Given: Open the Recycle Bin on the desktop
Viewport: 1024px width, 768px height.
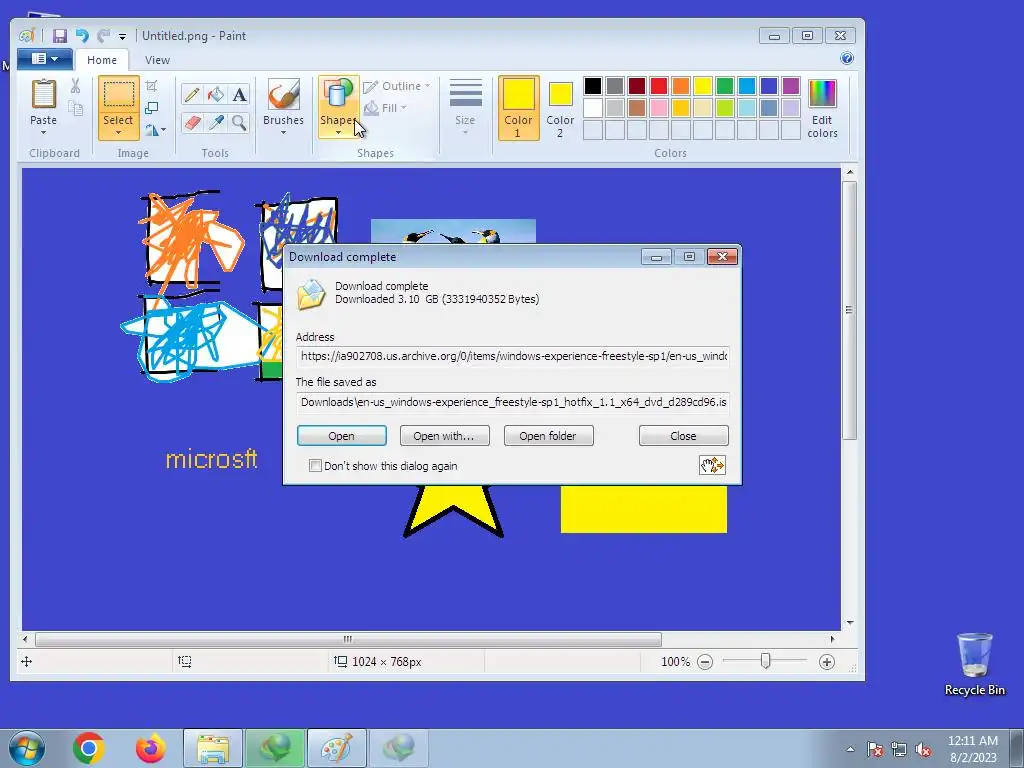Looking at the screenshot, I should click(974, 664).
